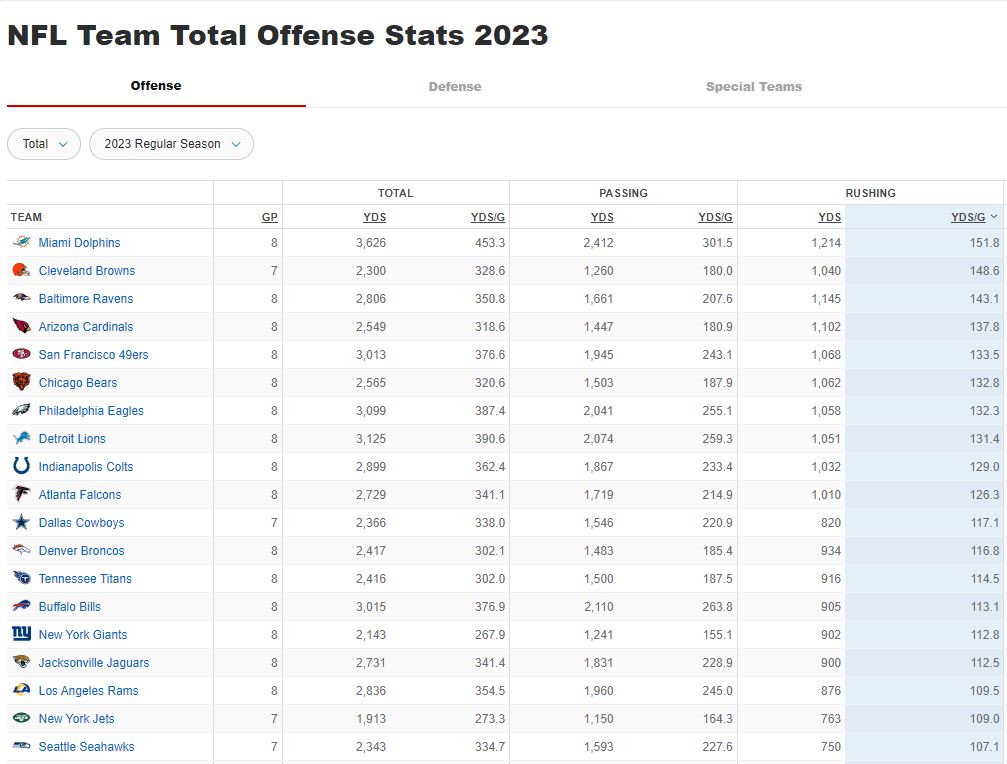This screenshot has height=764, width=1007.
Task: Open the Indianapolis Colts team link
Action: pyautogui.click(x=85, y=467)
